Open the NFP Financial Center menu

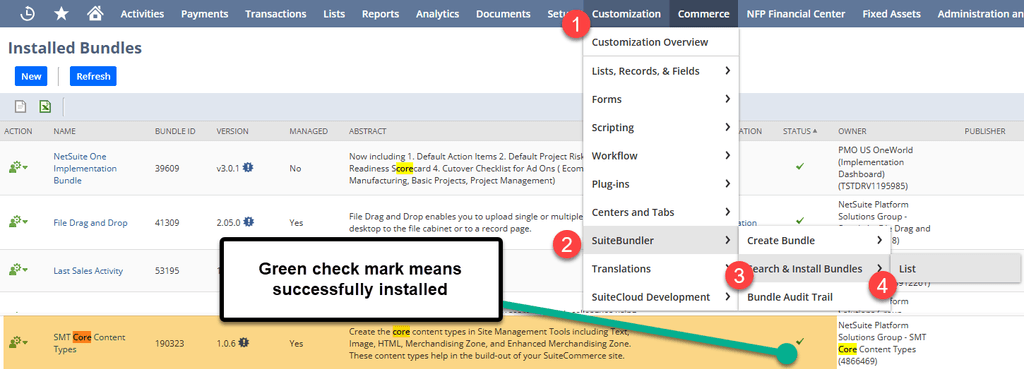795,13
